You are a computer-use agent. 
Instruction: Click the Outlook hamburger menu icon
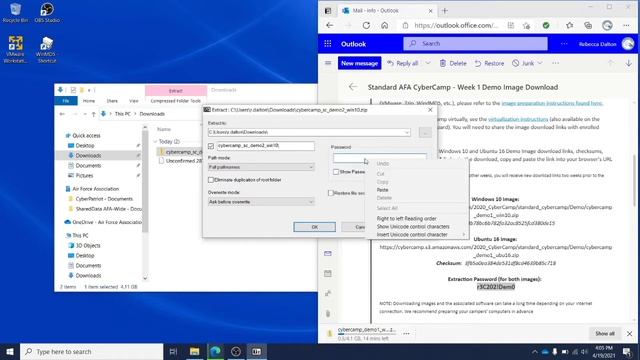coord(328,63)
